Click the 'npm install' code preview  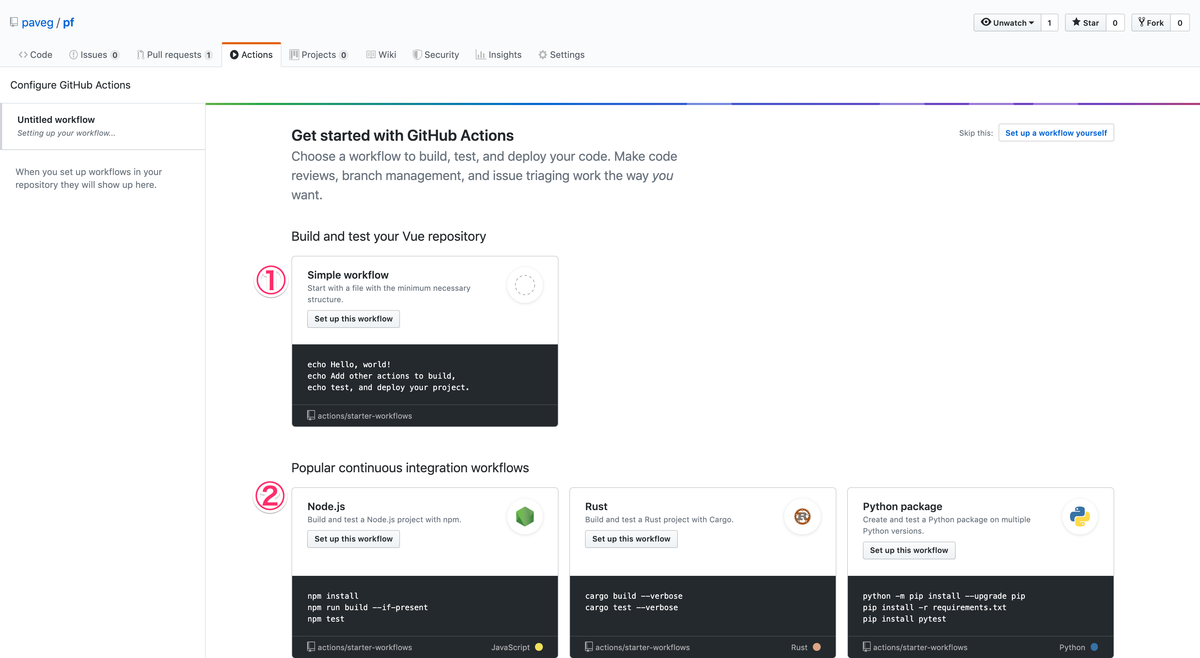(333, 596)
